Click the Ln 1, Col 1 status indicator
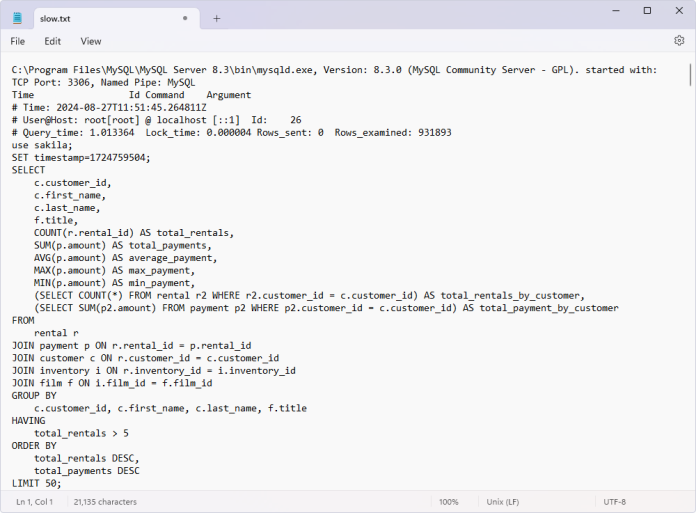Viewport: 696px width, 513px height. pos(35,501)
